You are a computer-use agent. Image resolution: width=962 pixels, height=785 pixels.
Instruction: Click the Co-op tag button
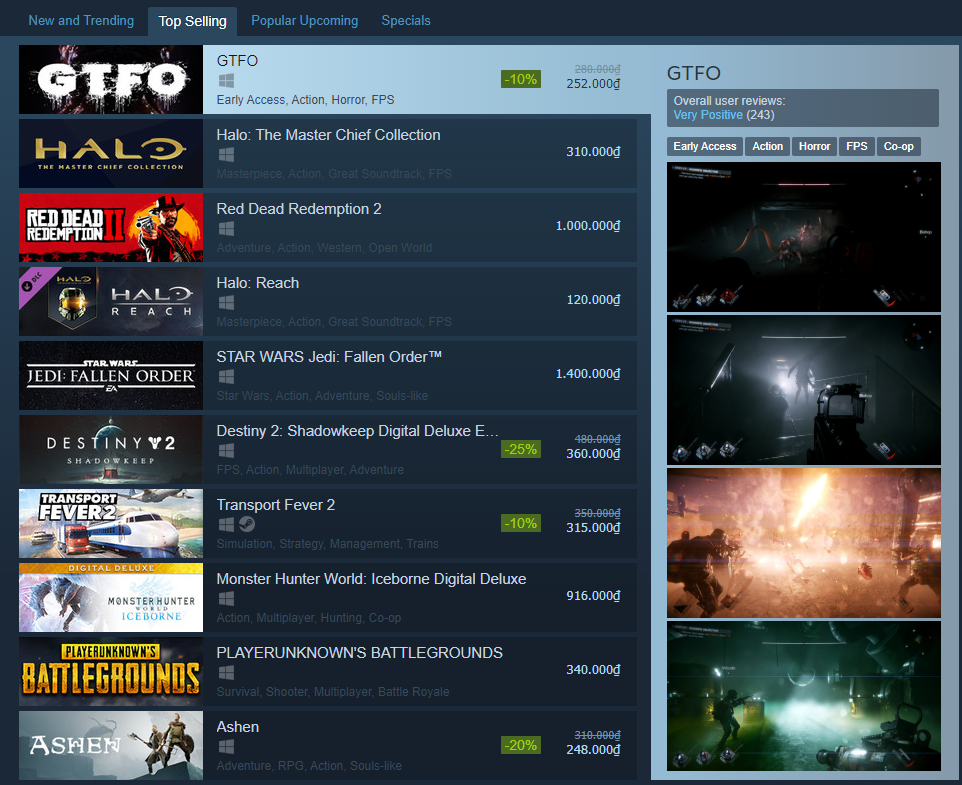[898, 147]
